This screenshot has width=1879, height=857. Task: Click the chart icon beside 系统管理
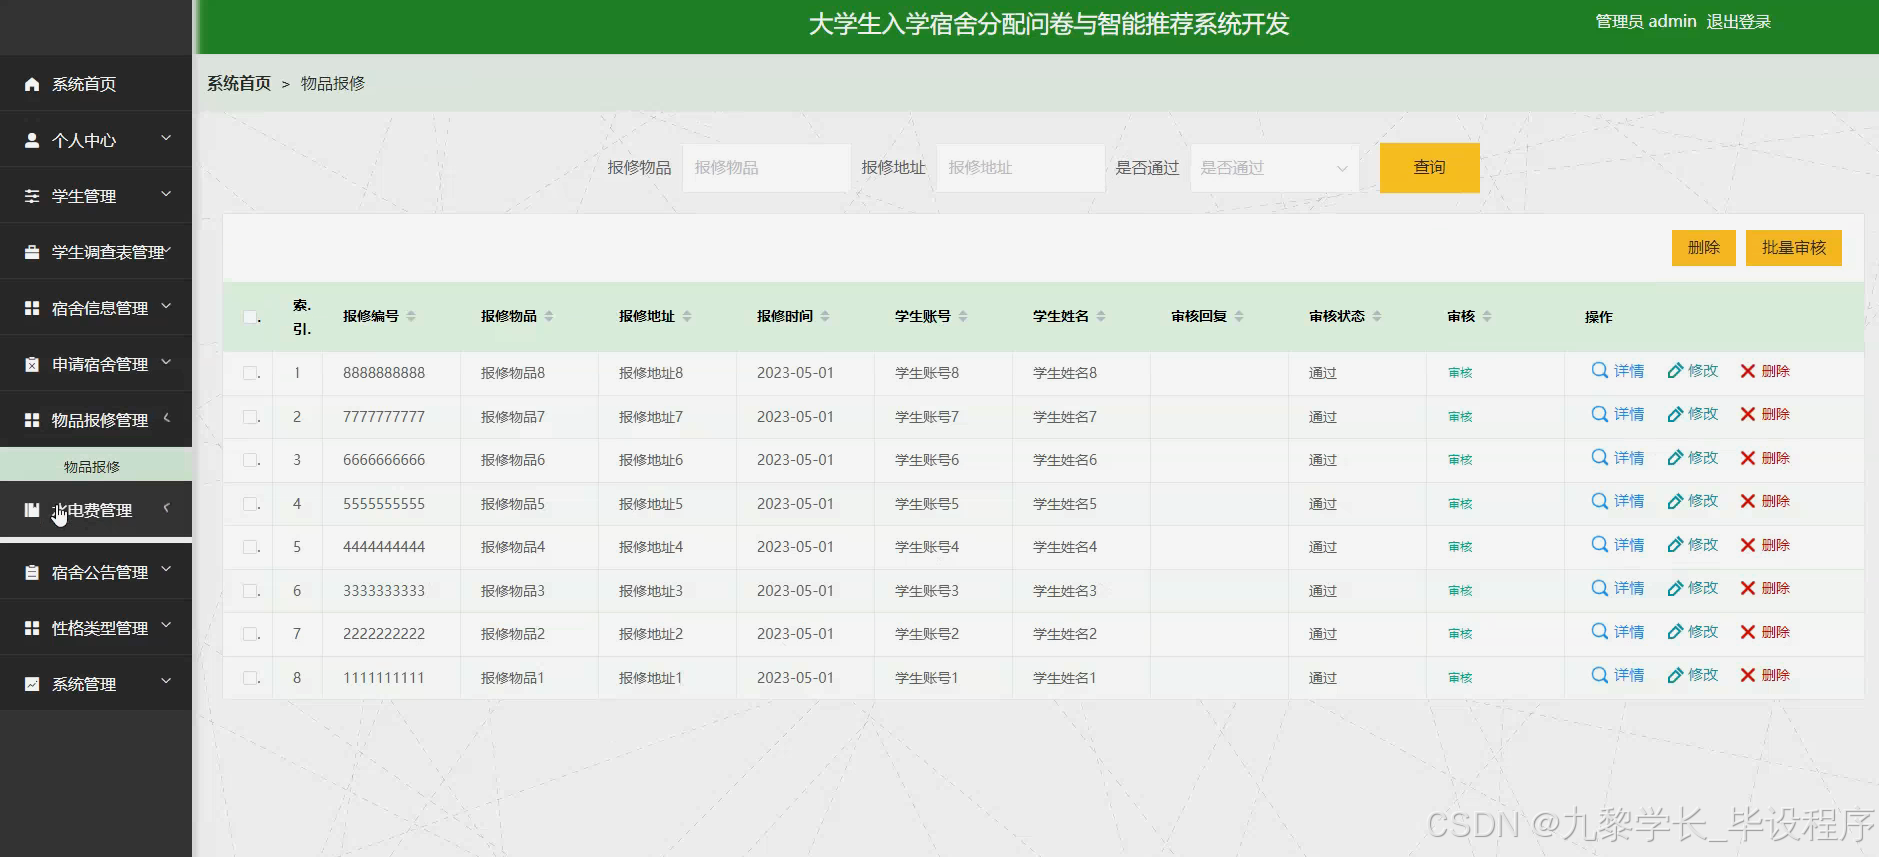(32, 684)
